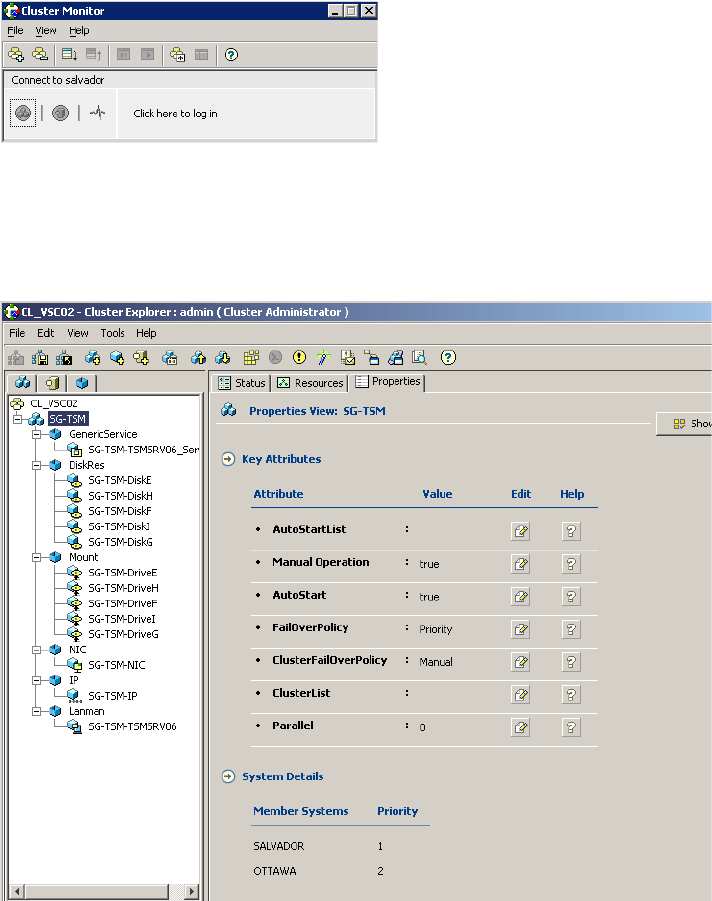The image size is (712, 901).
Task: Switch to Service Groups tree tab
Action: (23, 383)
